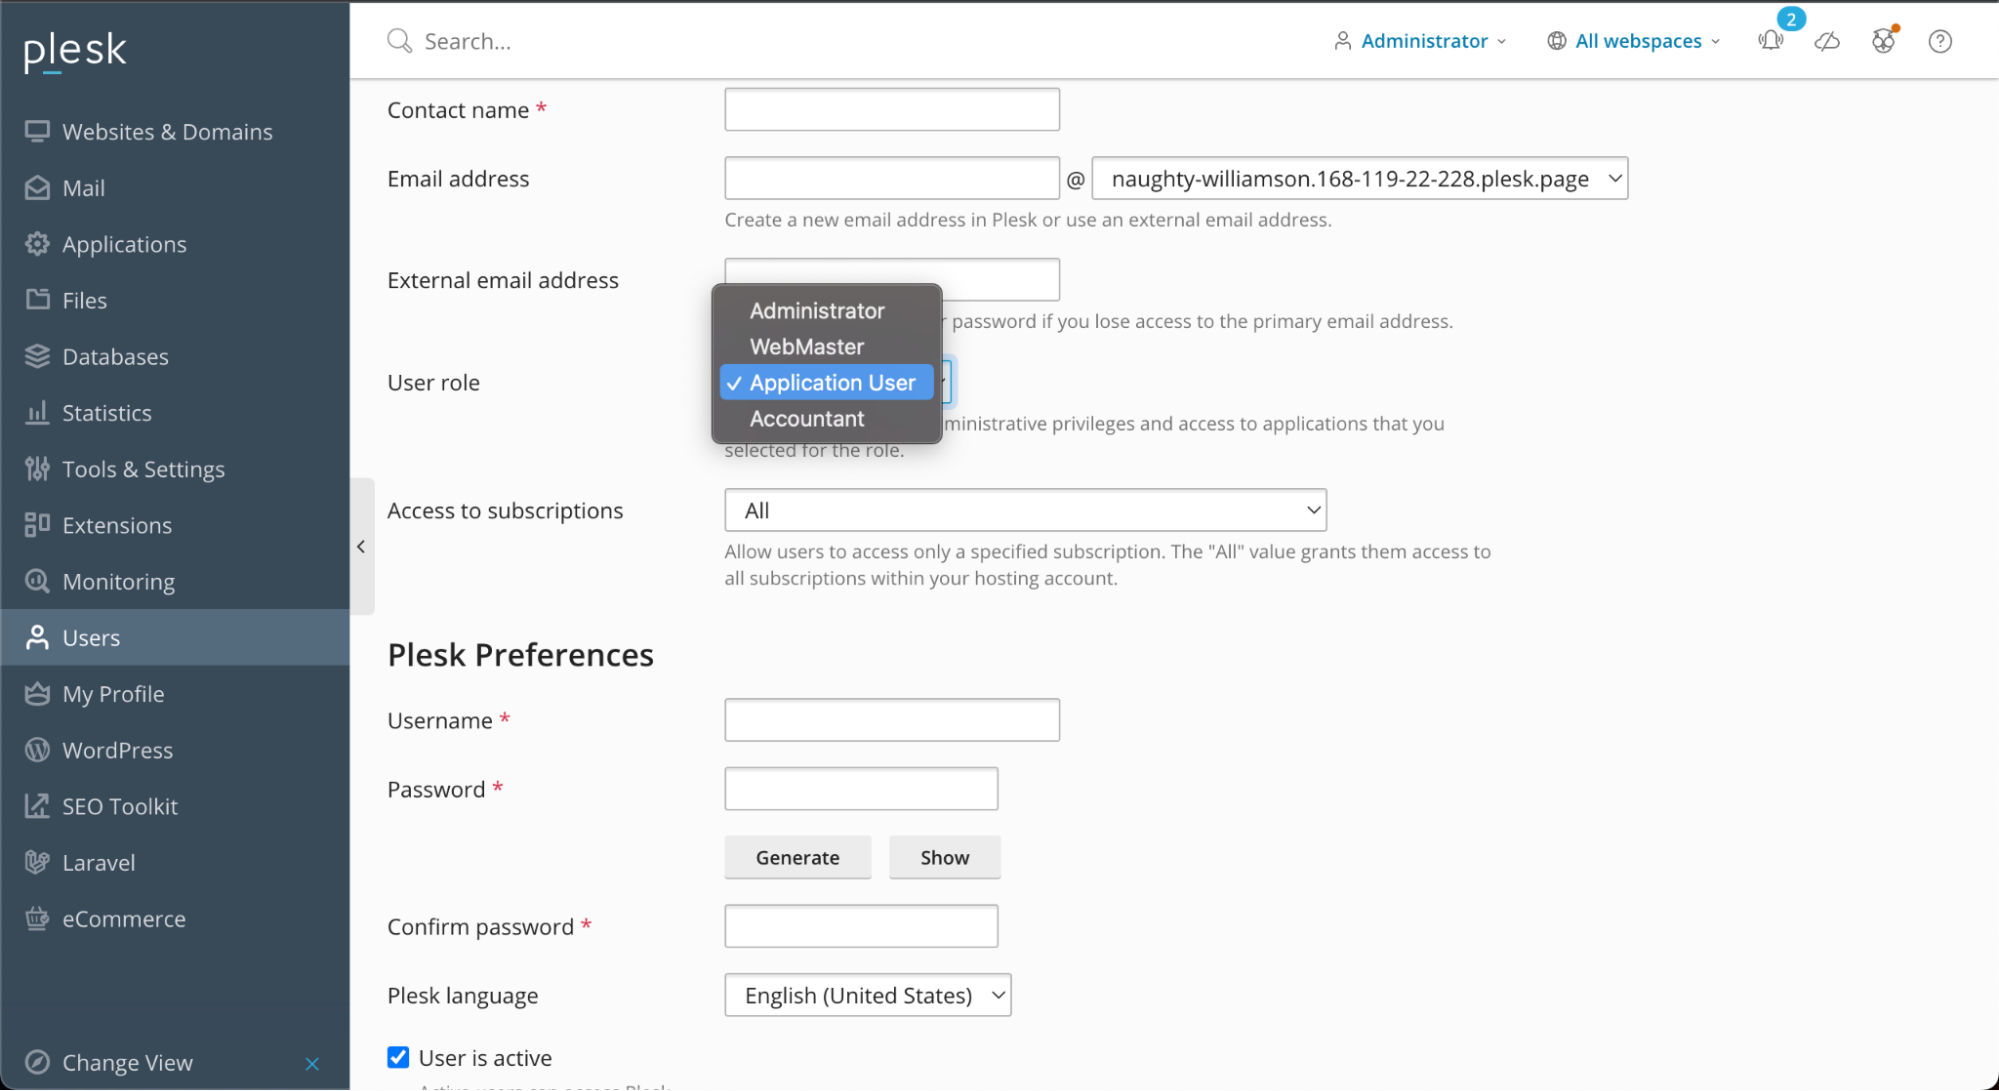Viewport: 1999px width, 1091px height.
Task: Select the Accountant user role
Action: point(807,418)
